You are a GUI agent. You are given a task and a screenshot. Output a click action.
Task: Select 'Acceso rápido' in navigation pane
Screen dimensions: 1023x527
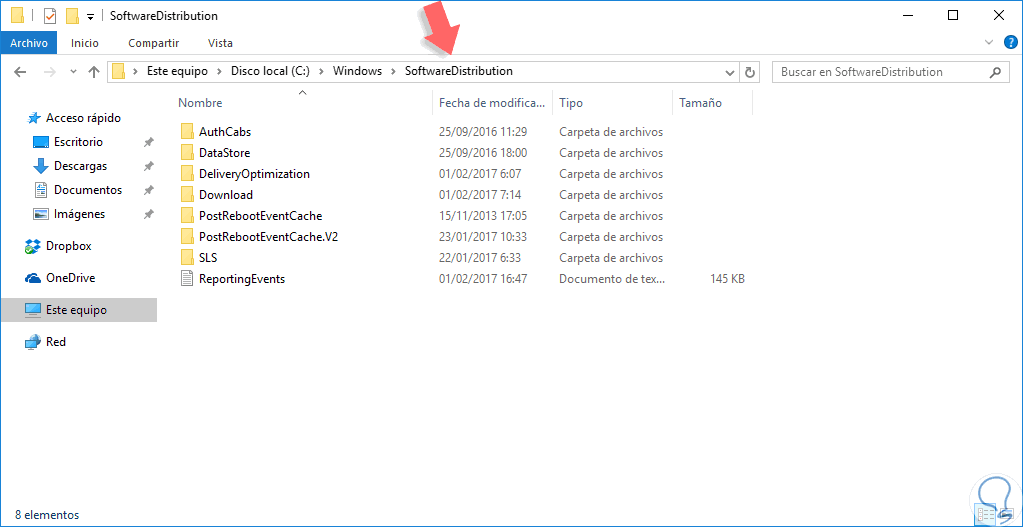point(83,118)
